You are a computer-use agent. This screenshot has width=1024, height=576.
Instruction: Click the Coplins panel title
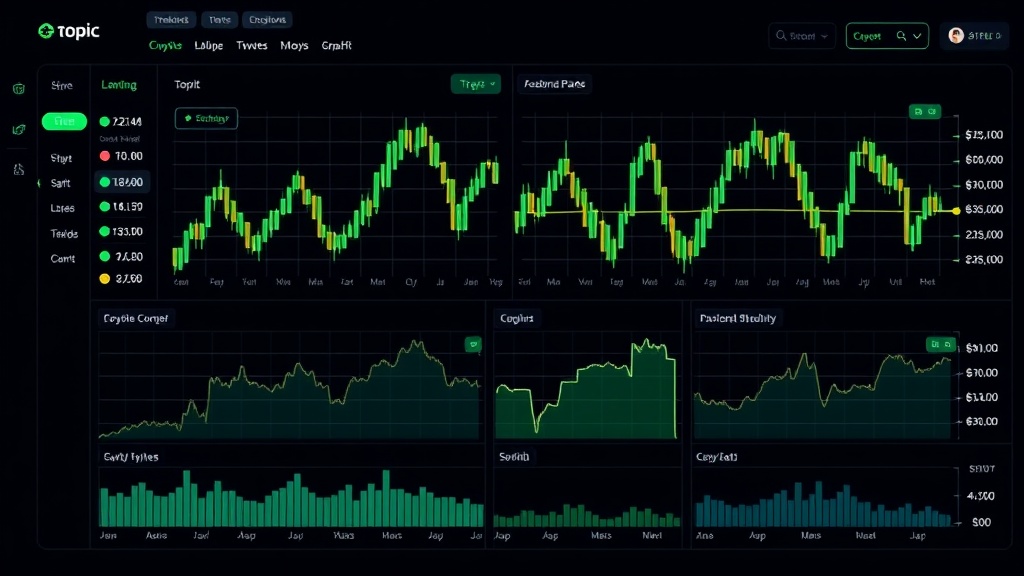pos(517,318)
